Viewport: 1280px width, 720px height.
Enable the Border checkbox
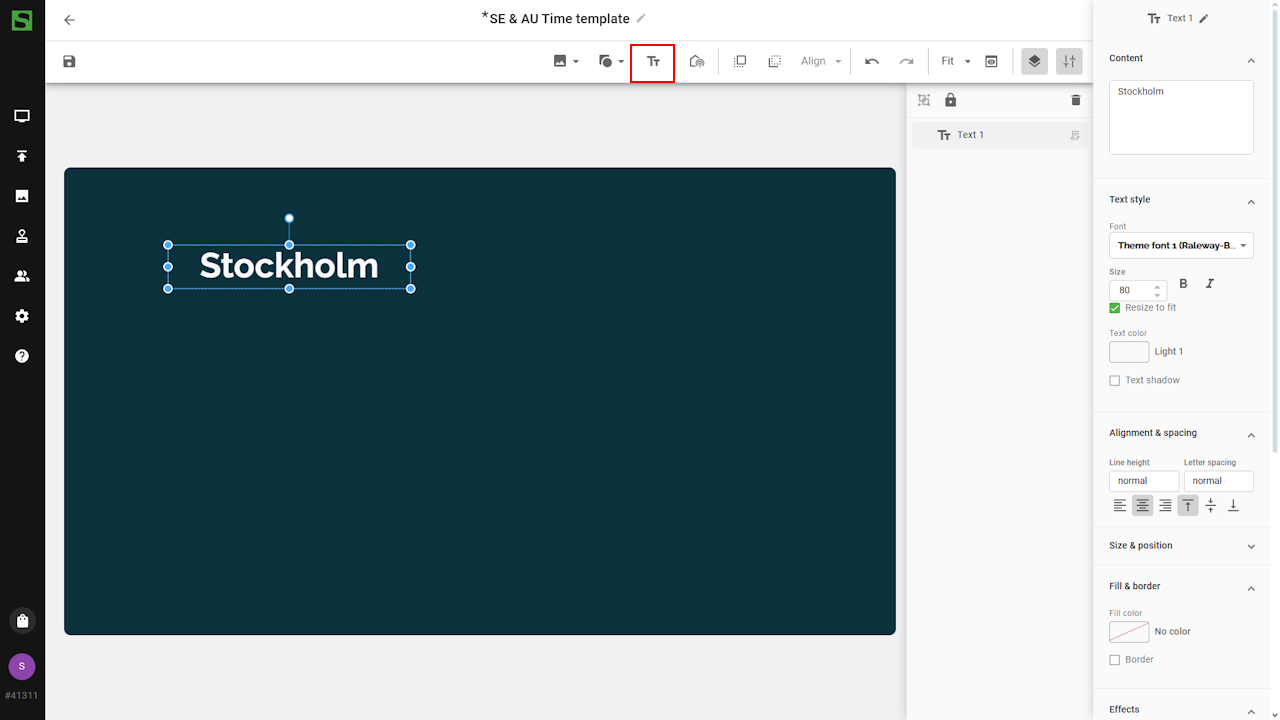coord(1115,660)
